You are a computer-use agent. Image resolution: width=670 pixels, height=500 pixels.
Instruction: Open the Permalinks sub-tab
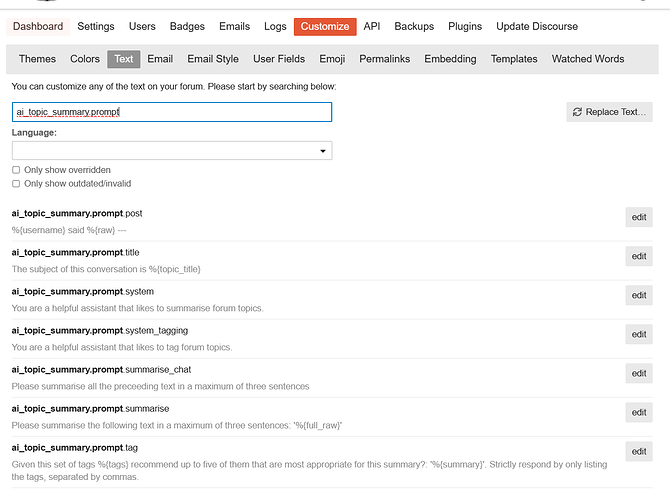[x=385, y=59]
